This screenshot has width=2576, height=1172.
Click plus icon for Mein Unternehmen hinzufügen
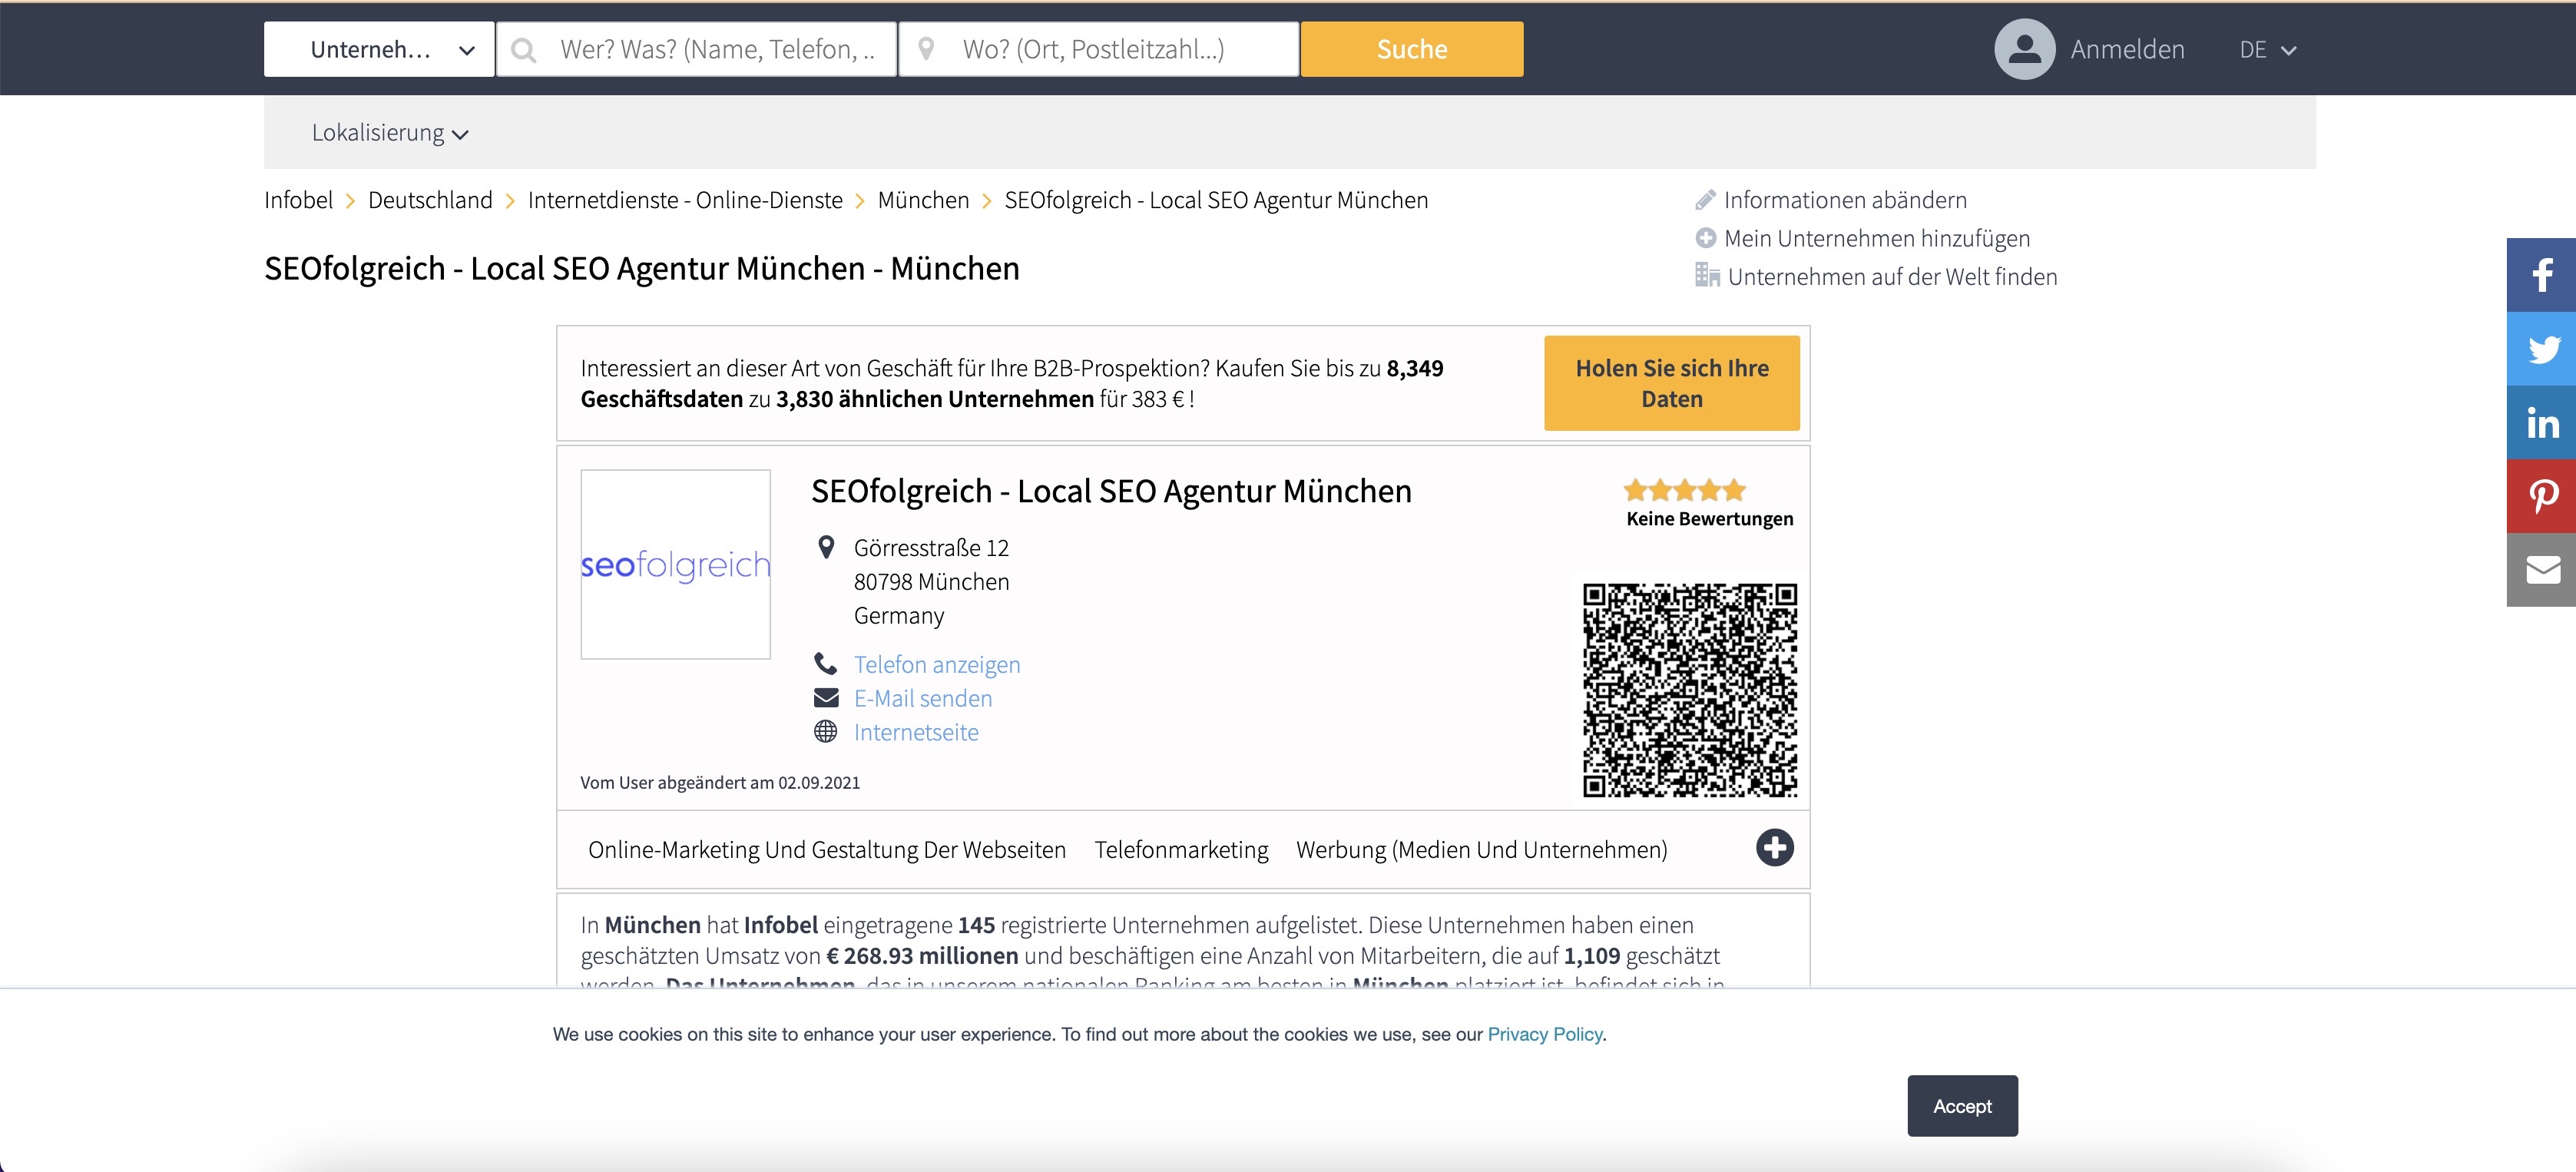(x=1705, y=238)
